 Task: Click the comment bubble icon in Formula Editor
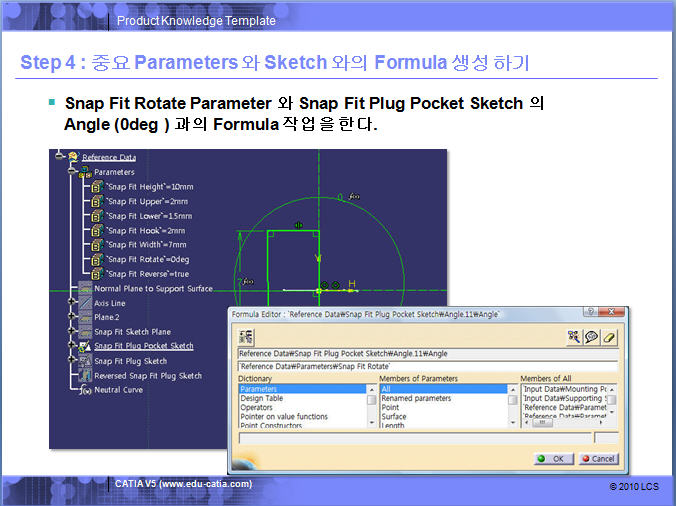click(592, 337)
